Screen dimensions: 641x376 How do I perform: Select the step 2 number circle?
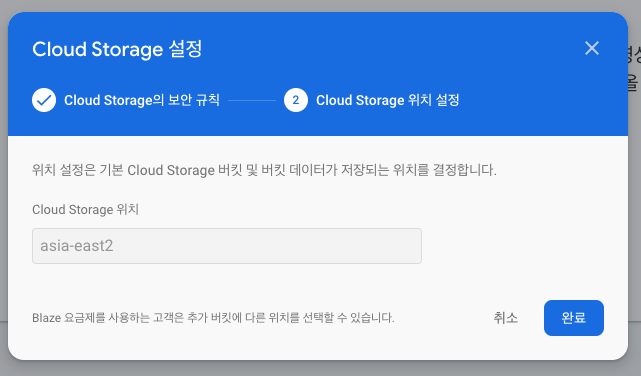(x=296, y=100)
